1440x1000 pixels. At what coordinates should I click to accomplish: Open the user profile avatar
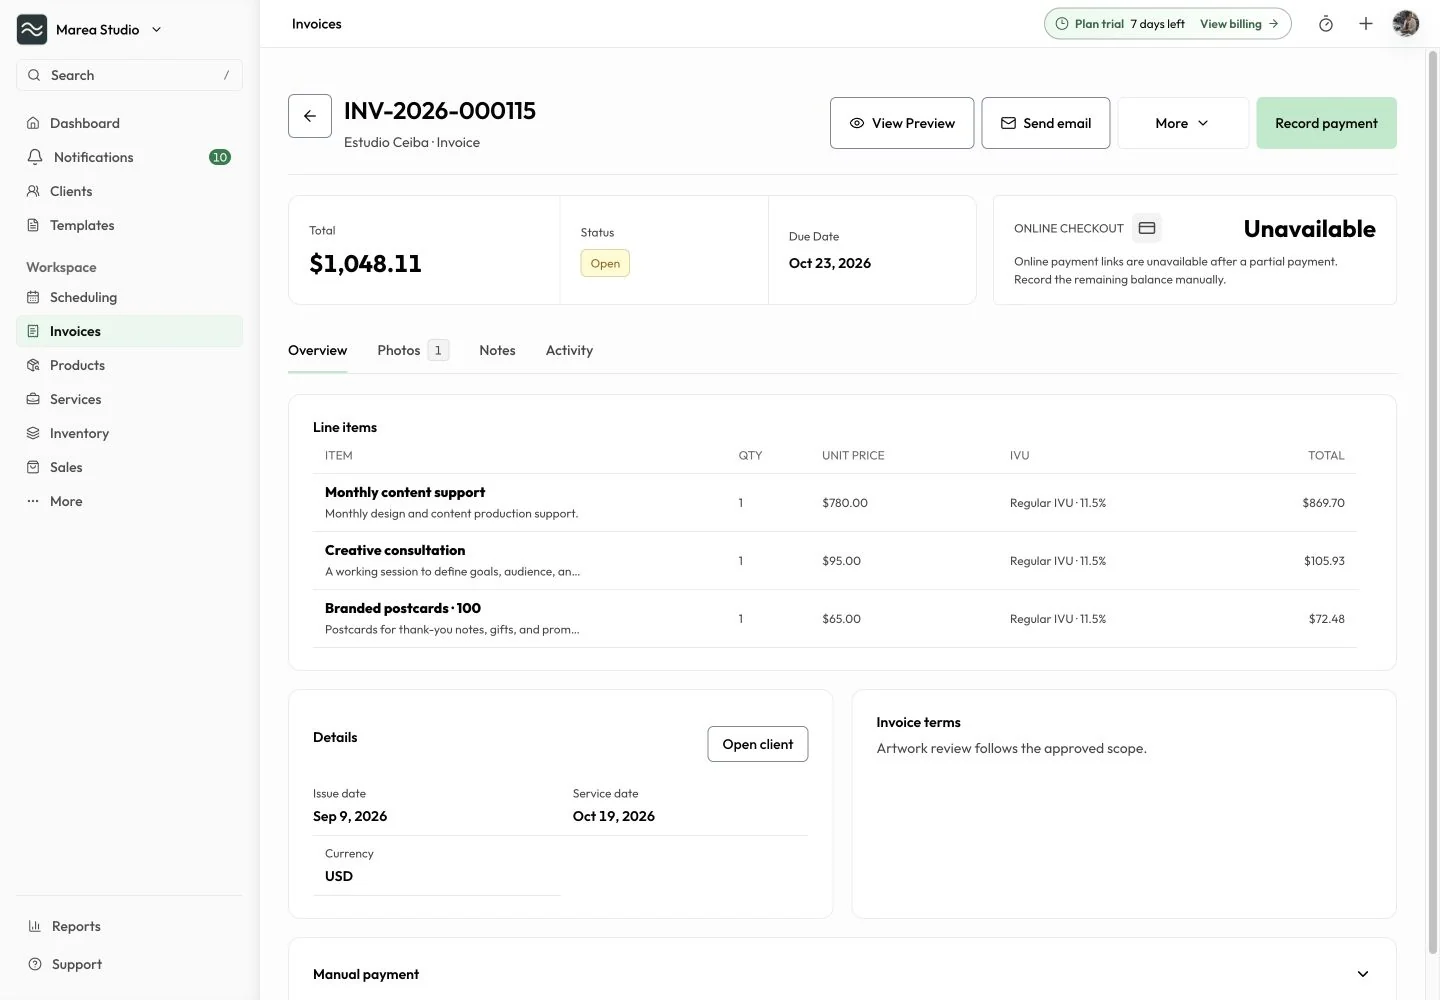click(1406, 24)
